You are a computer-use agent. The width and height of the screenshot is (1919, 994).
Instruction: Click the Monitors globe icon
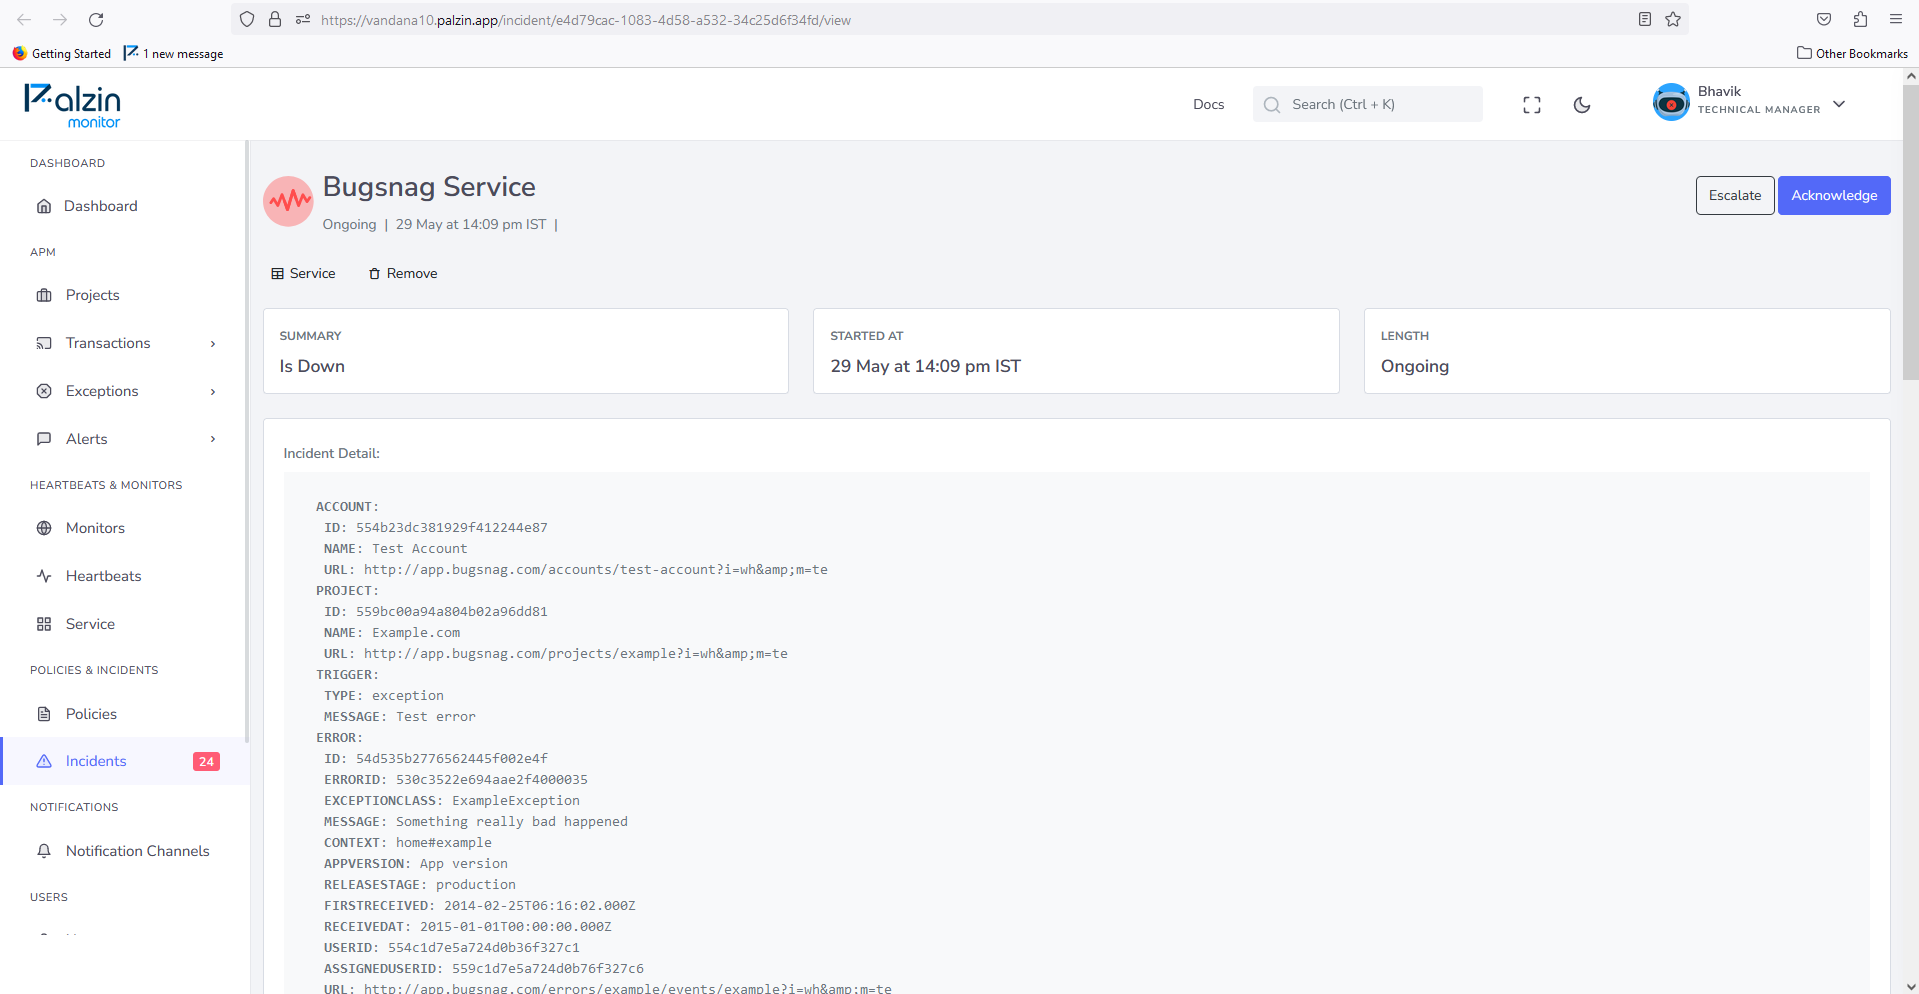[44, 528]
